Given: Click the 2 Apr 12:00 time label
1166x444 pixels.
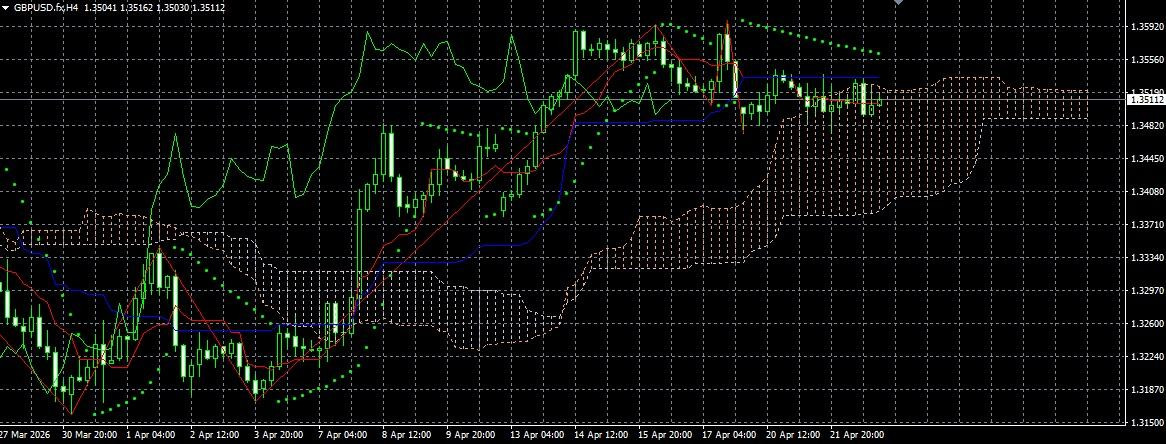Looking at the screenshot, I should pyautogui.click(x=214, y=434).
